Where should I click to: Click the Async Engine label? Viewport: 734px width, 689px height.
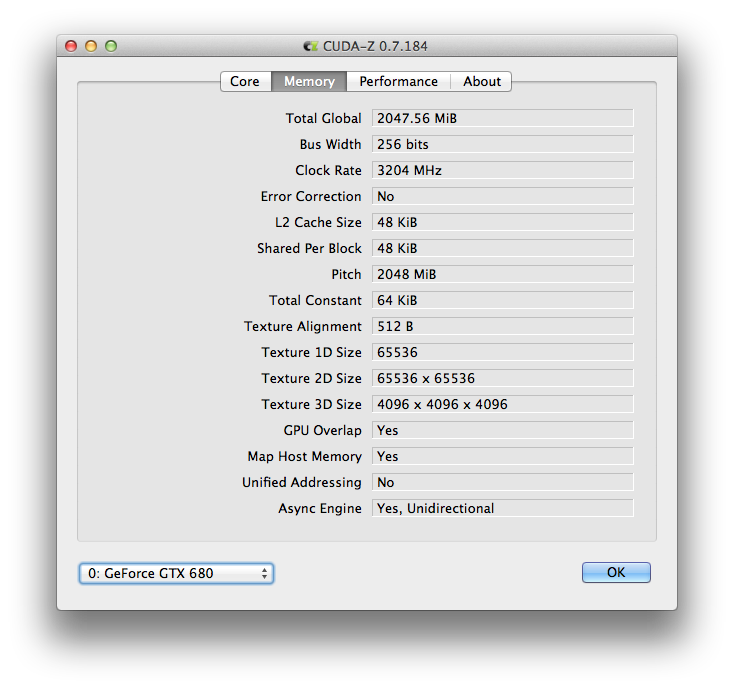[x=320, y=508]
